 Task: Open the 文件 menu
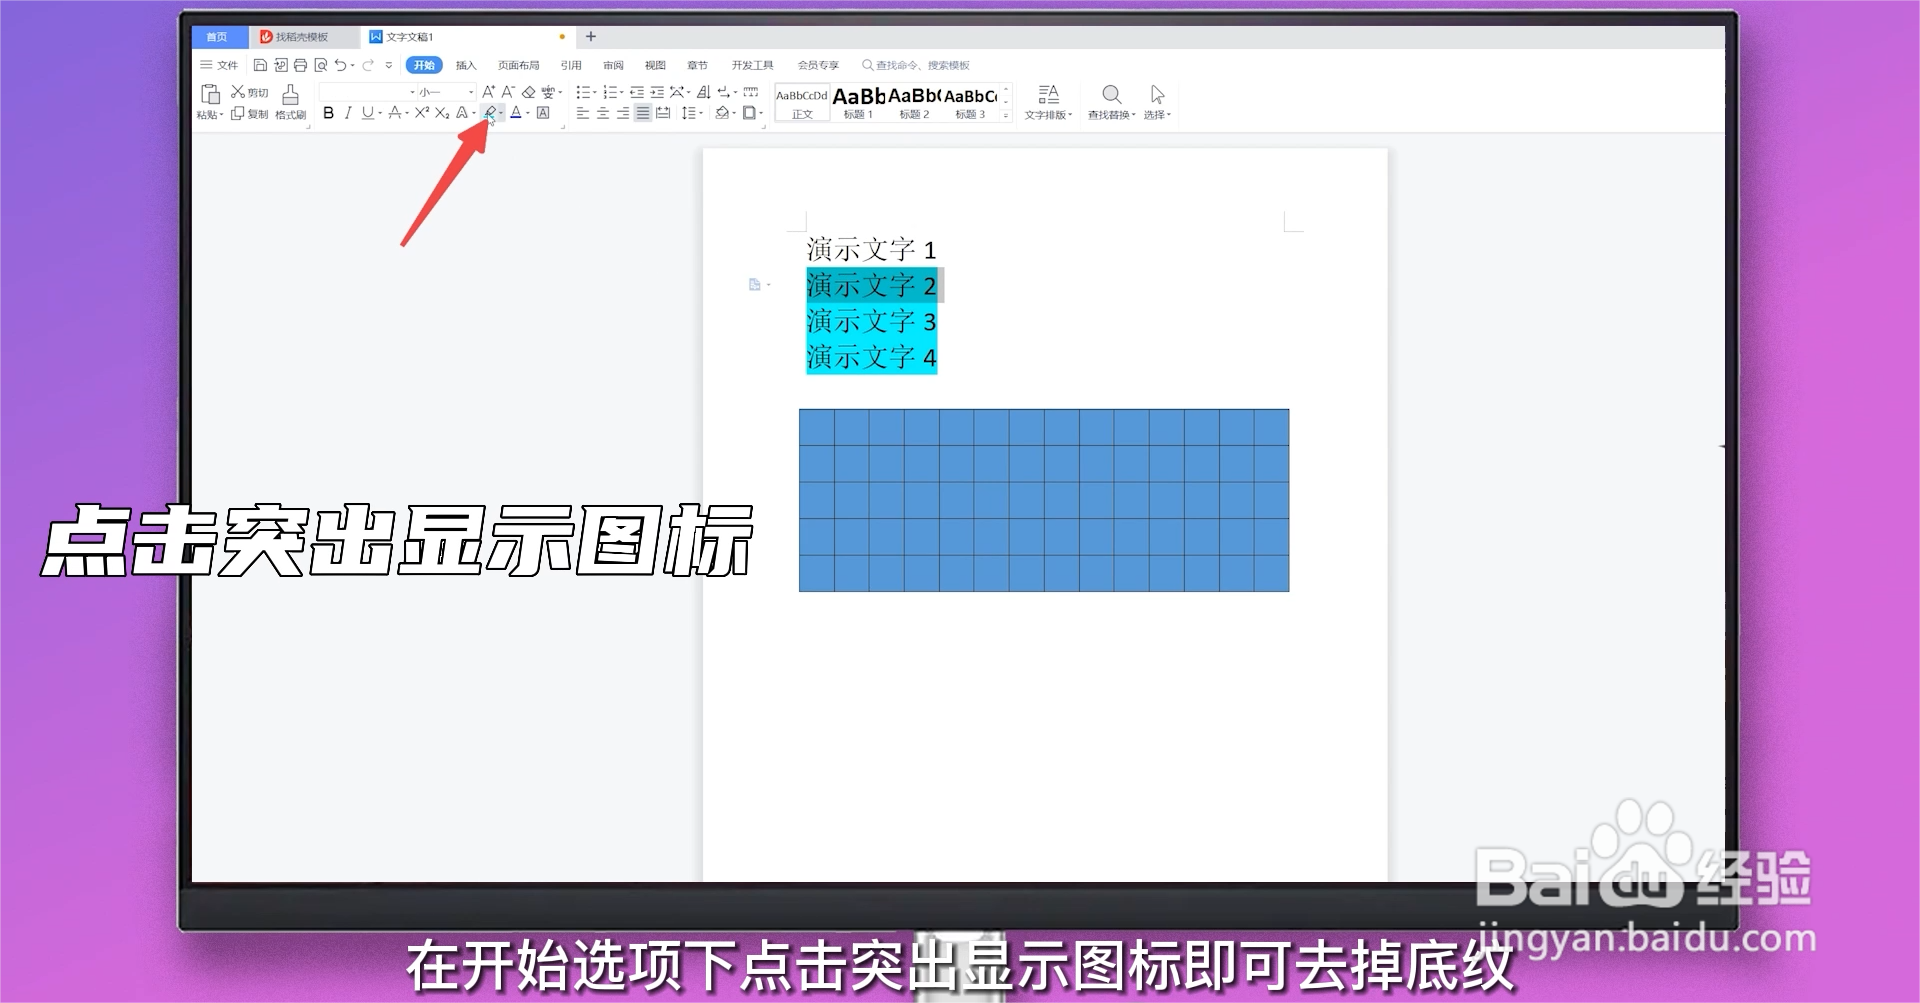[x=222, y=64]
